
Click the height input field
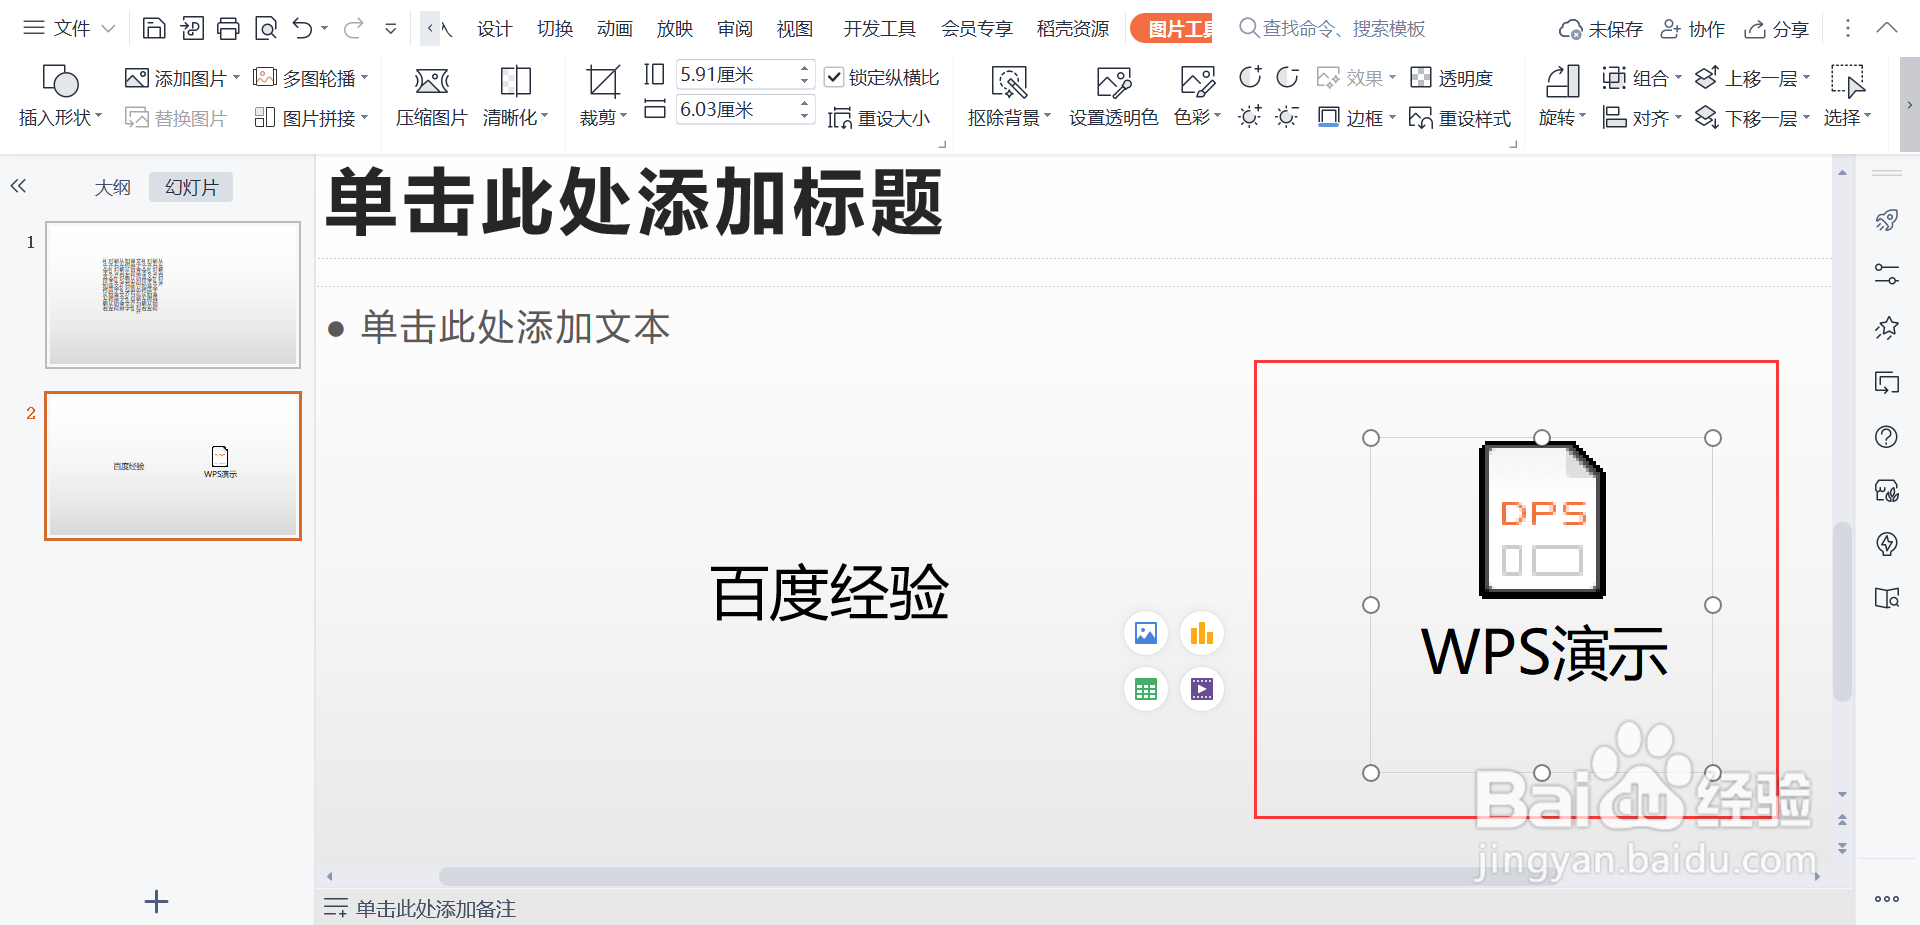click(737, 75)
